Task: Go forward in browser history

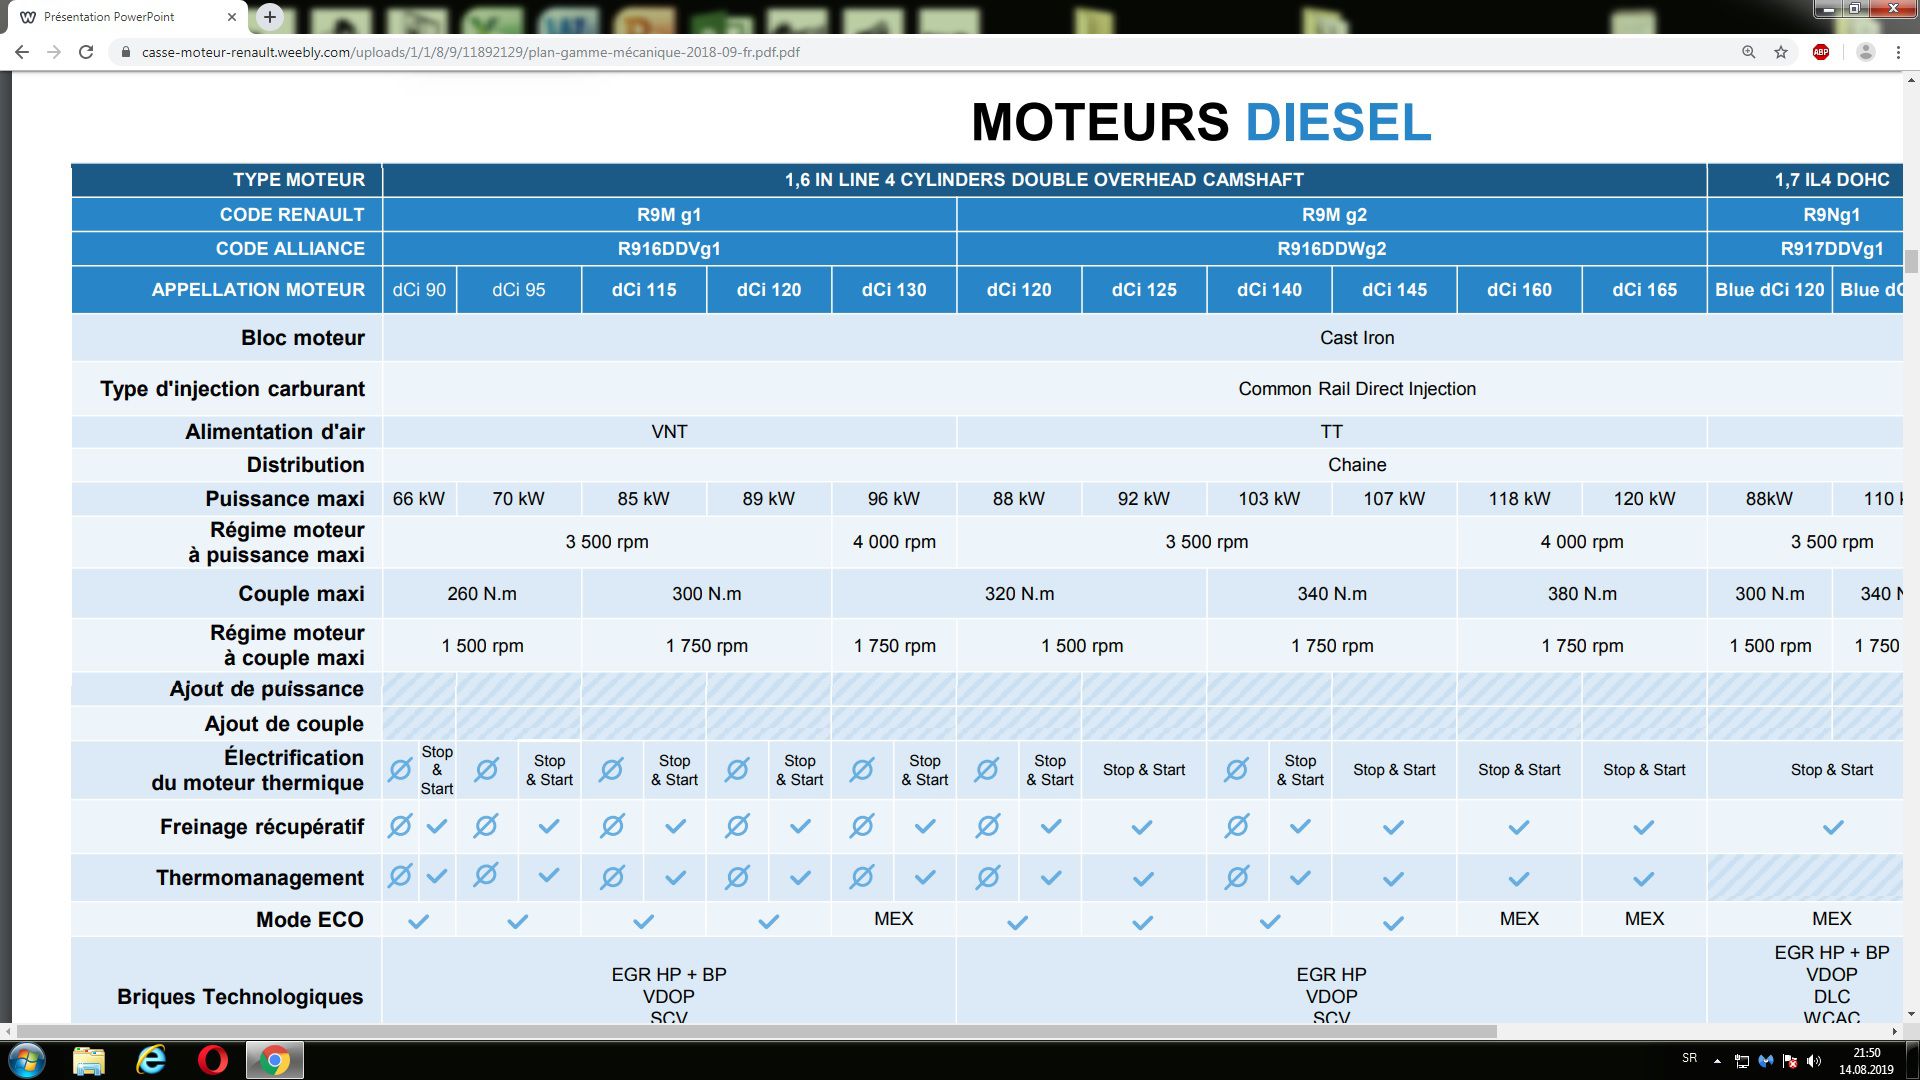Action: [54, 52]
